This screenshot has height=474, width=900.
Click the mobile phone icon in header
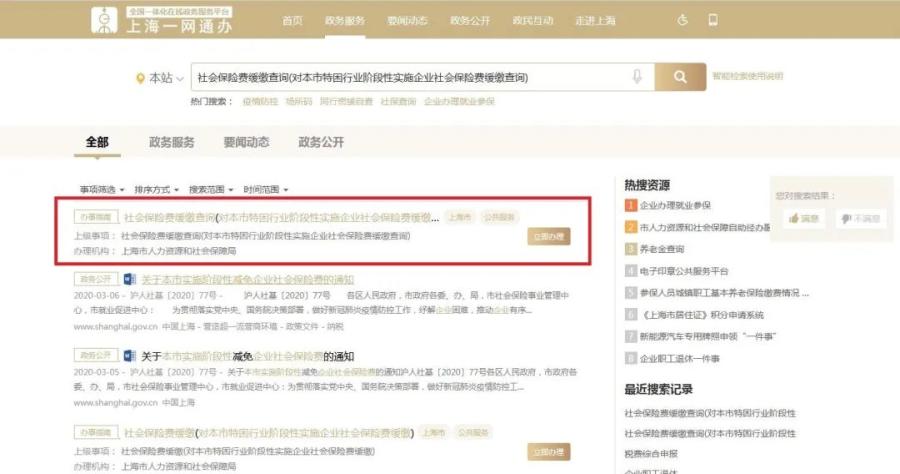pyautogui.click(x=713, y=20)
